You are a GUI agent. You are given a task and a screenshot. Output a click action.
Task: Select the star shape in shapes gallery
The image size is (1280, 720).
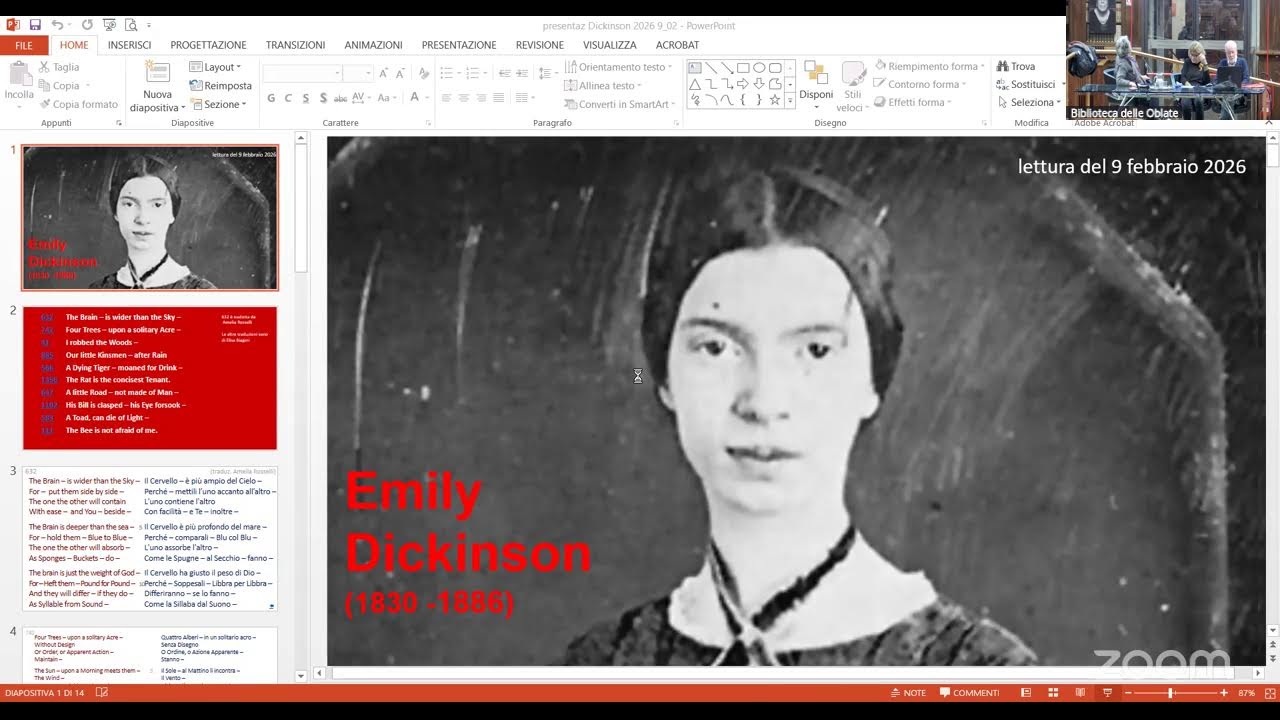tap(775, 100)
